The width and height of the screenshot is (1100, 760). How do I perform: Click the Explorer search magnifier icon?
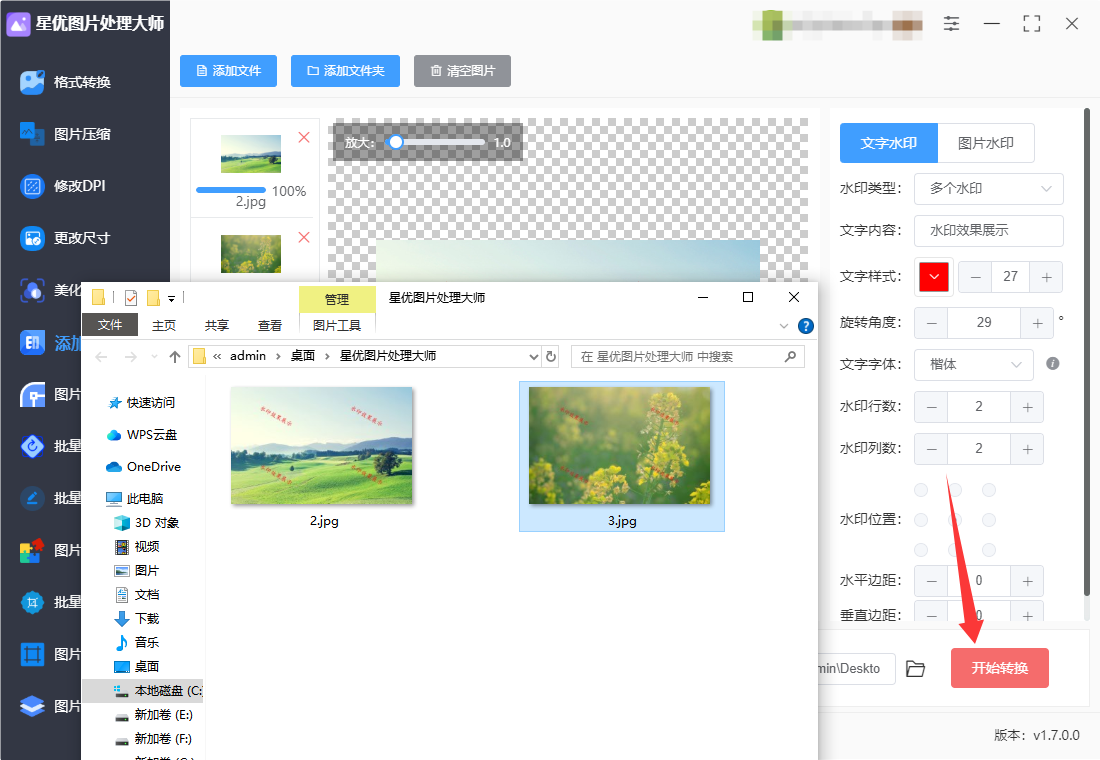click(790, 356)
